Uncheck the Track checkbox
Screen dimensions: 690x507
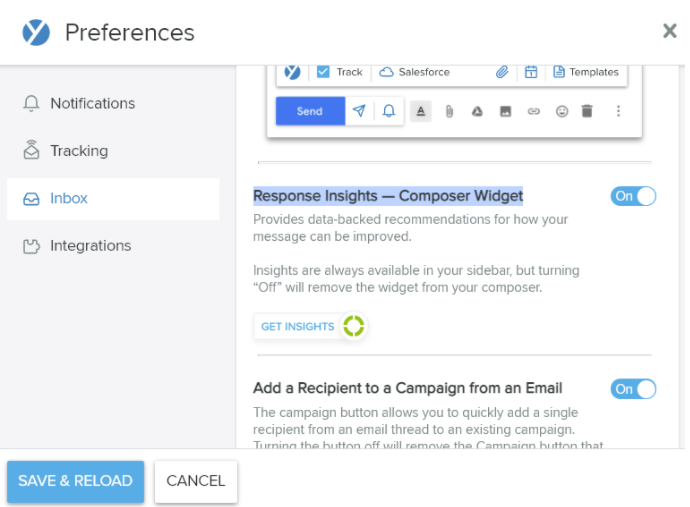(323, 72)
